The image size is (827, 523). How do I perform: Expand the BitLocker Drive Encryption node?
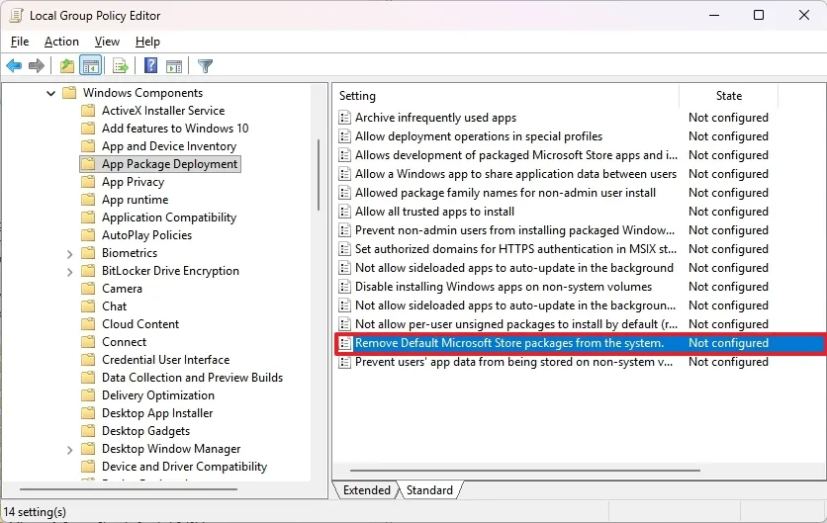pos(70,271)
